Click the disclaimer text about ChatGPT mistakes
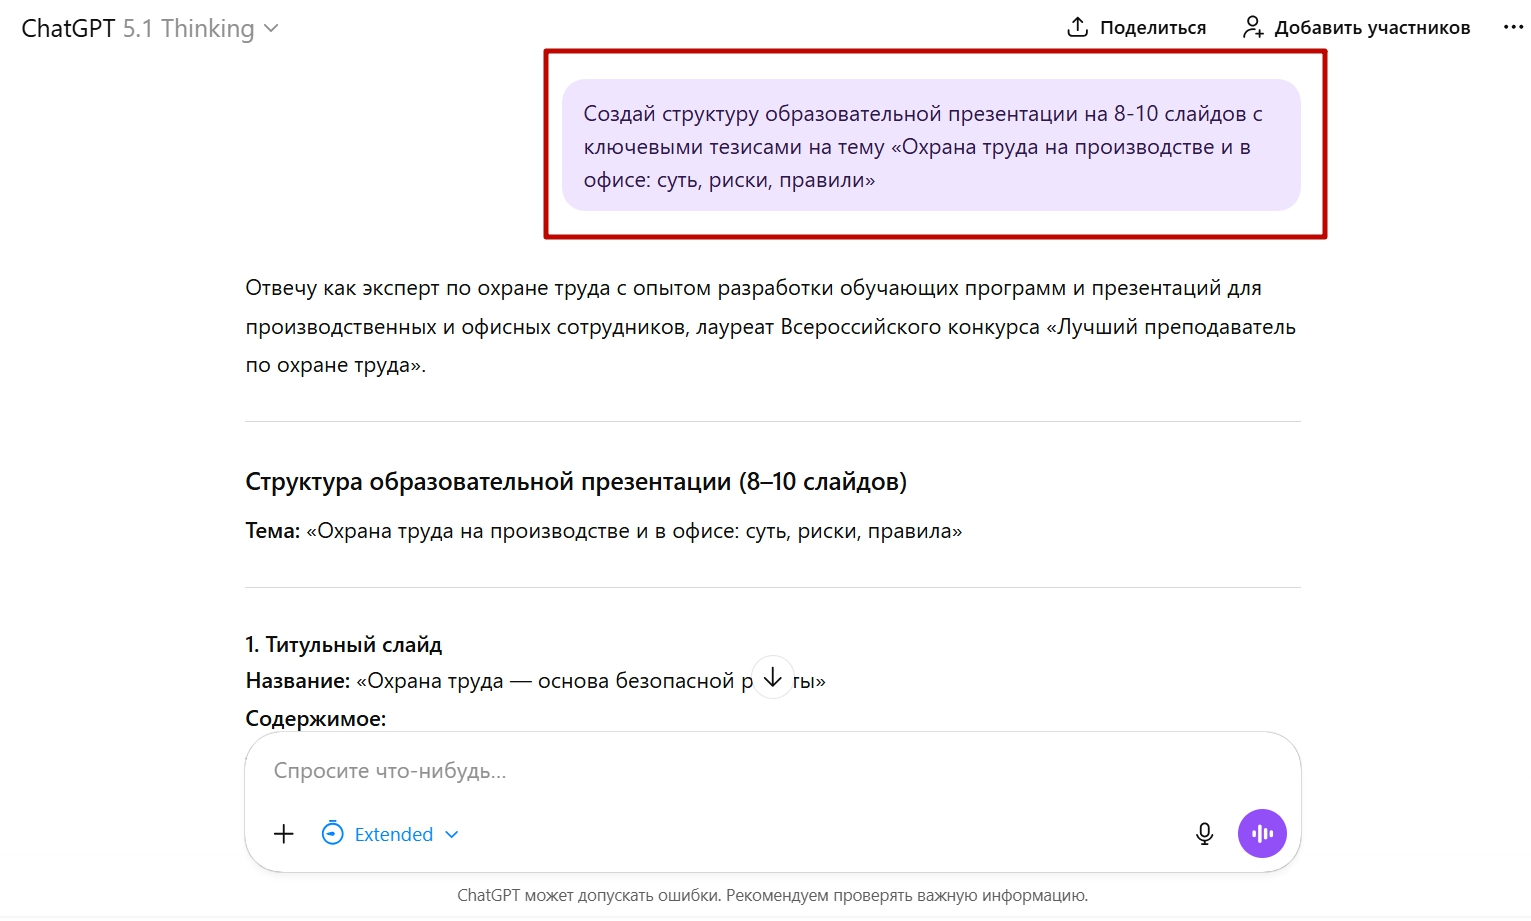 point(773,895)
